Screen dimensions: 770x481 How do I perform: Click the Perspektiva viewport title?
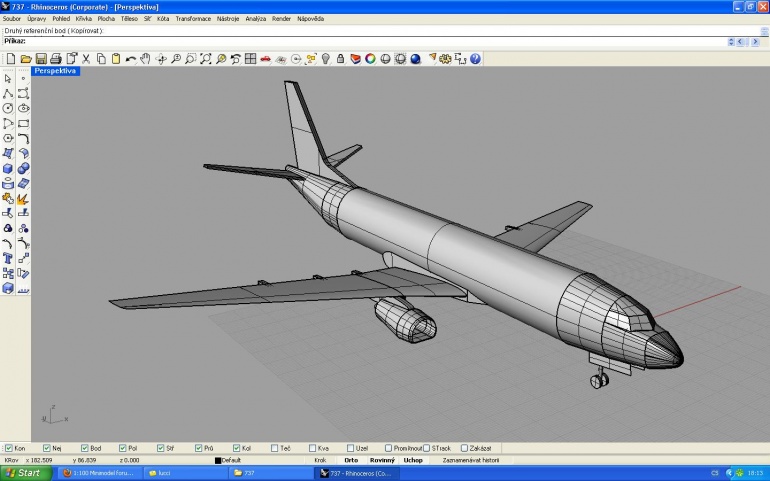pyautogui.click(x=55, y=71)
